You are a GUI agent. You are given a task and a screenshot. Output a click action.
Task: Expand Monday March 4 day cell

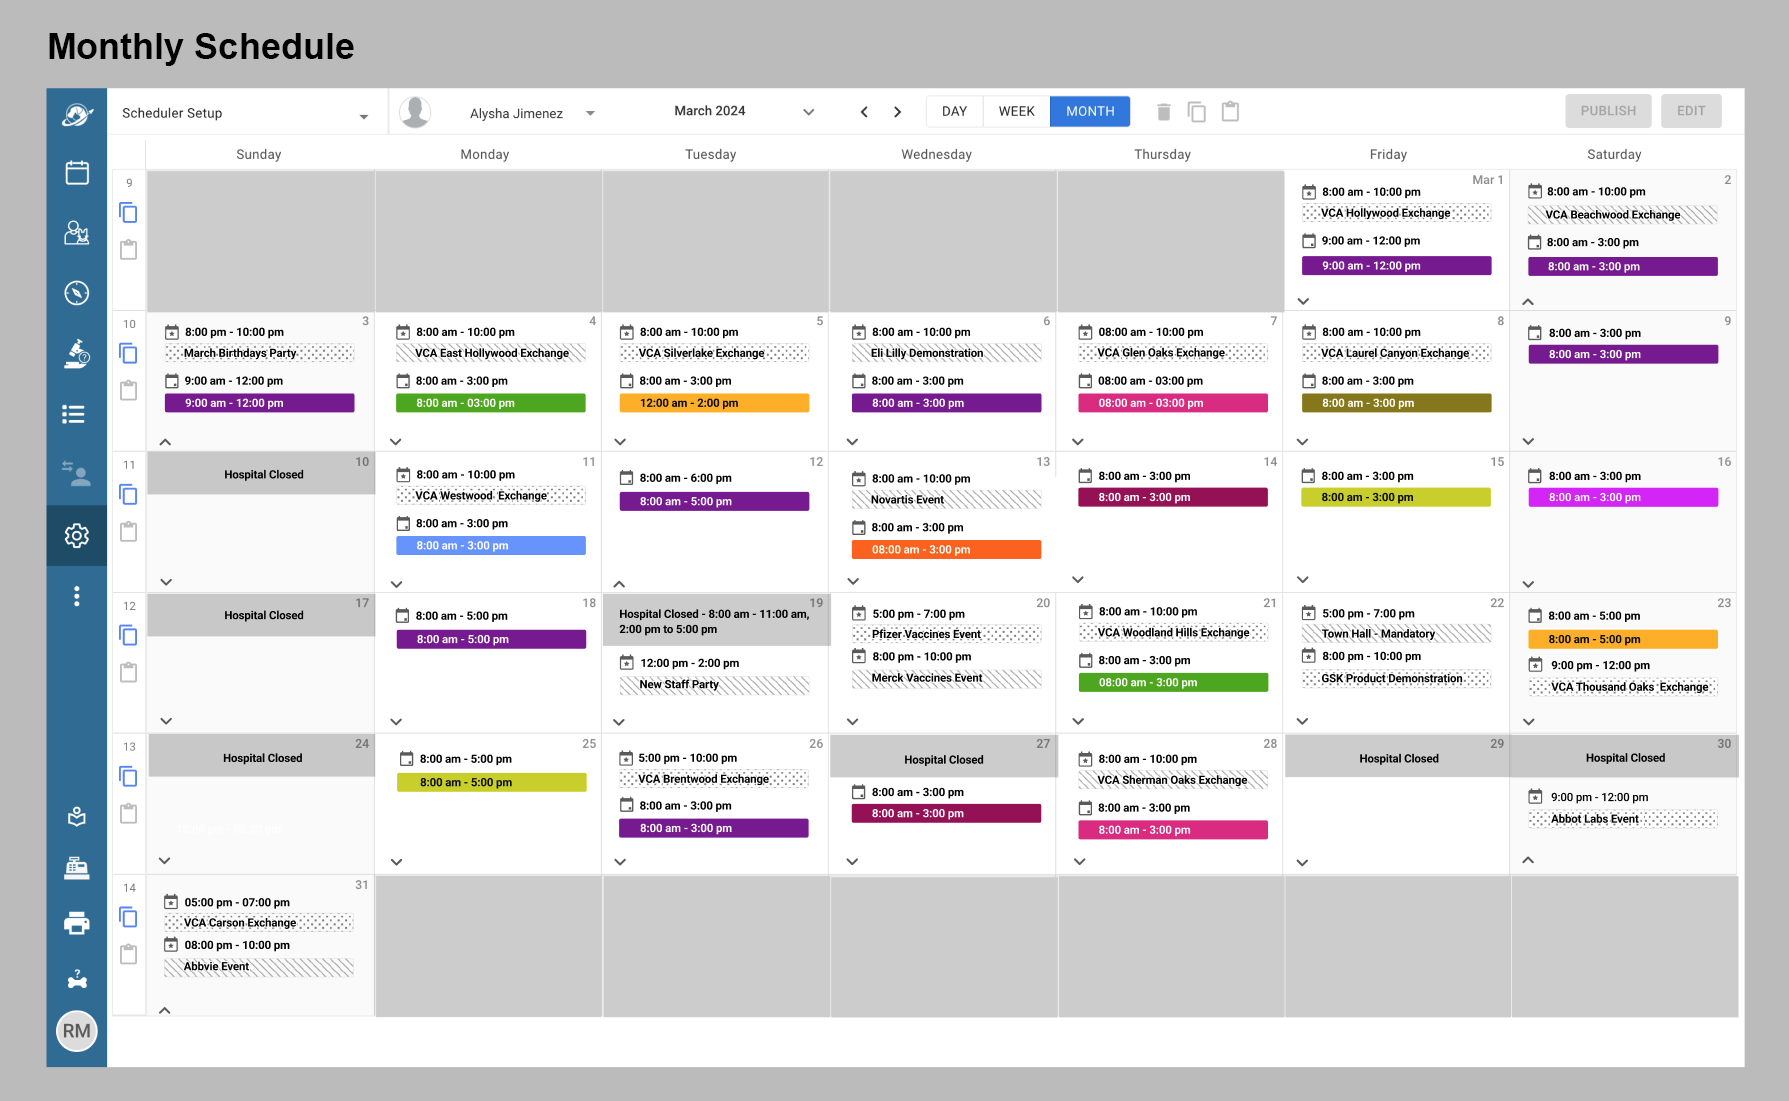tap(396, 442)
